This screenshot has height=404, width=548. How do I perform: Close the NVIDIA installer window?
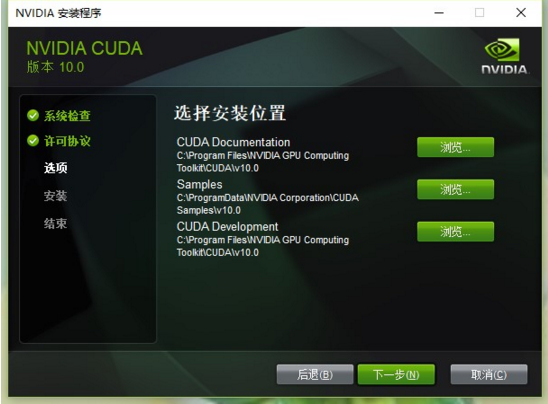click(521, 13)
